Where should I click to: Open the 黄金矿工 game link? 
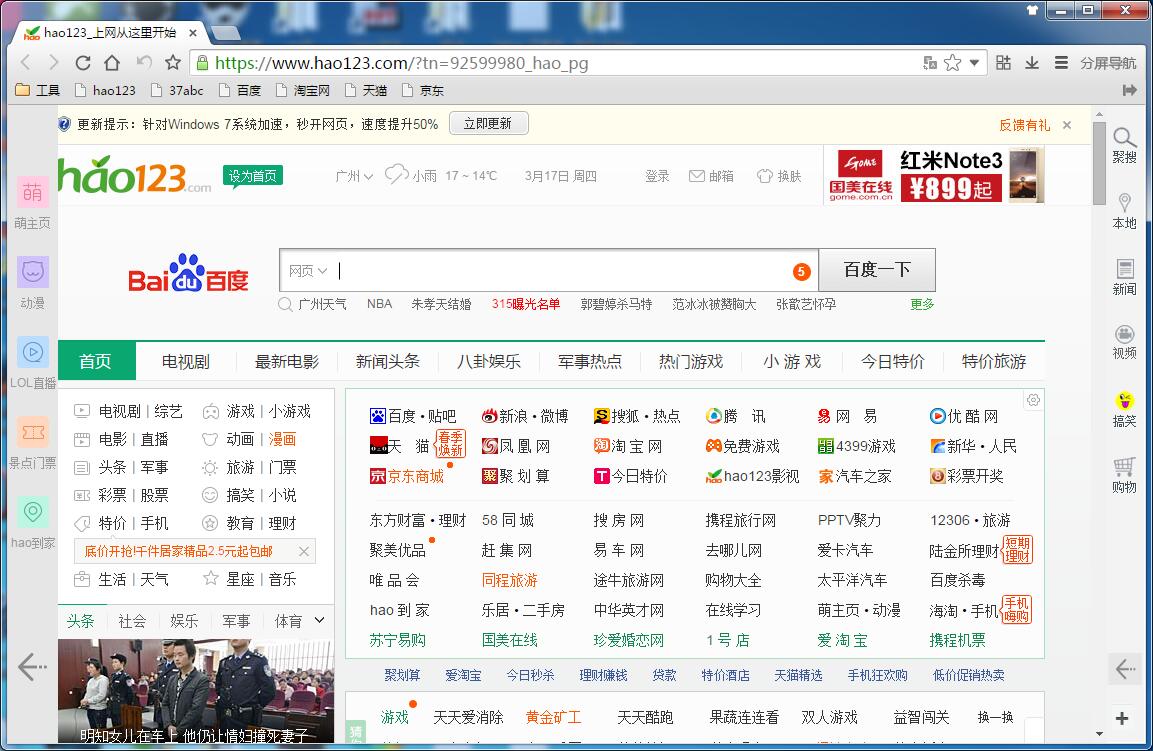tap(553, 717)
